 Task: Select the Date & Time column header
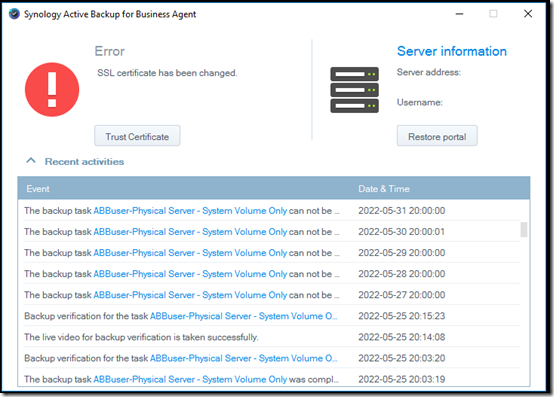384,189
